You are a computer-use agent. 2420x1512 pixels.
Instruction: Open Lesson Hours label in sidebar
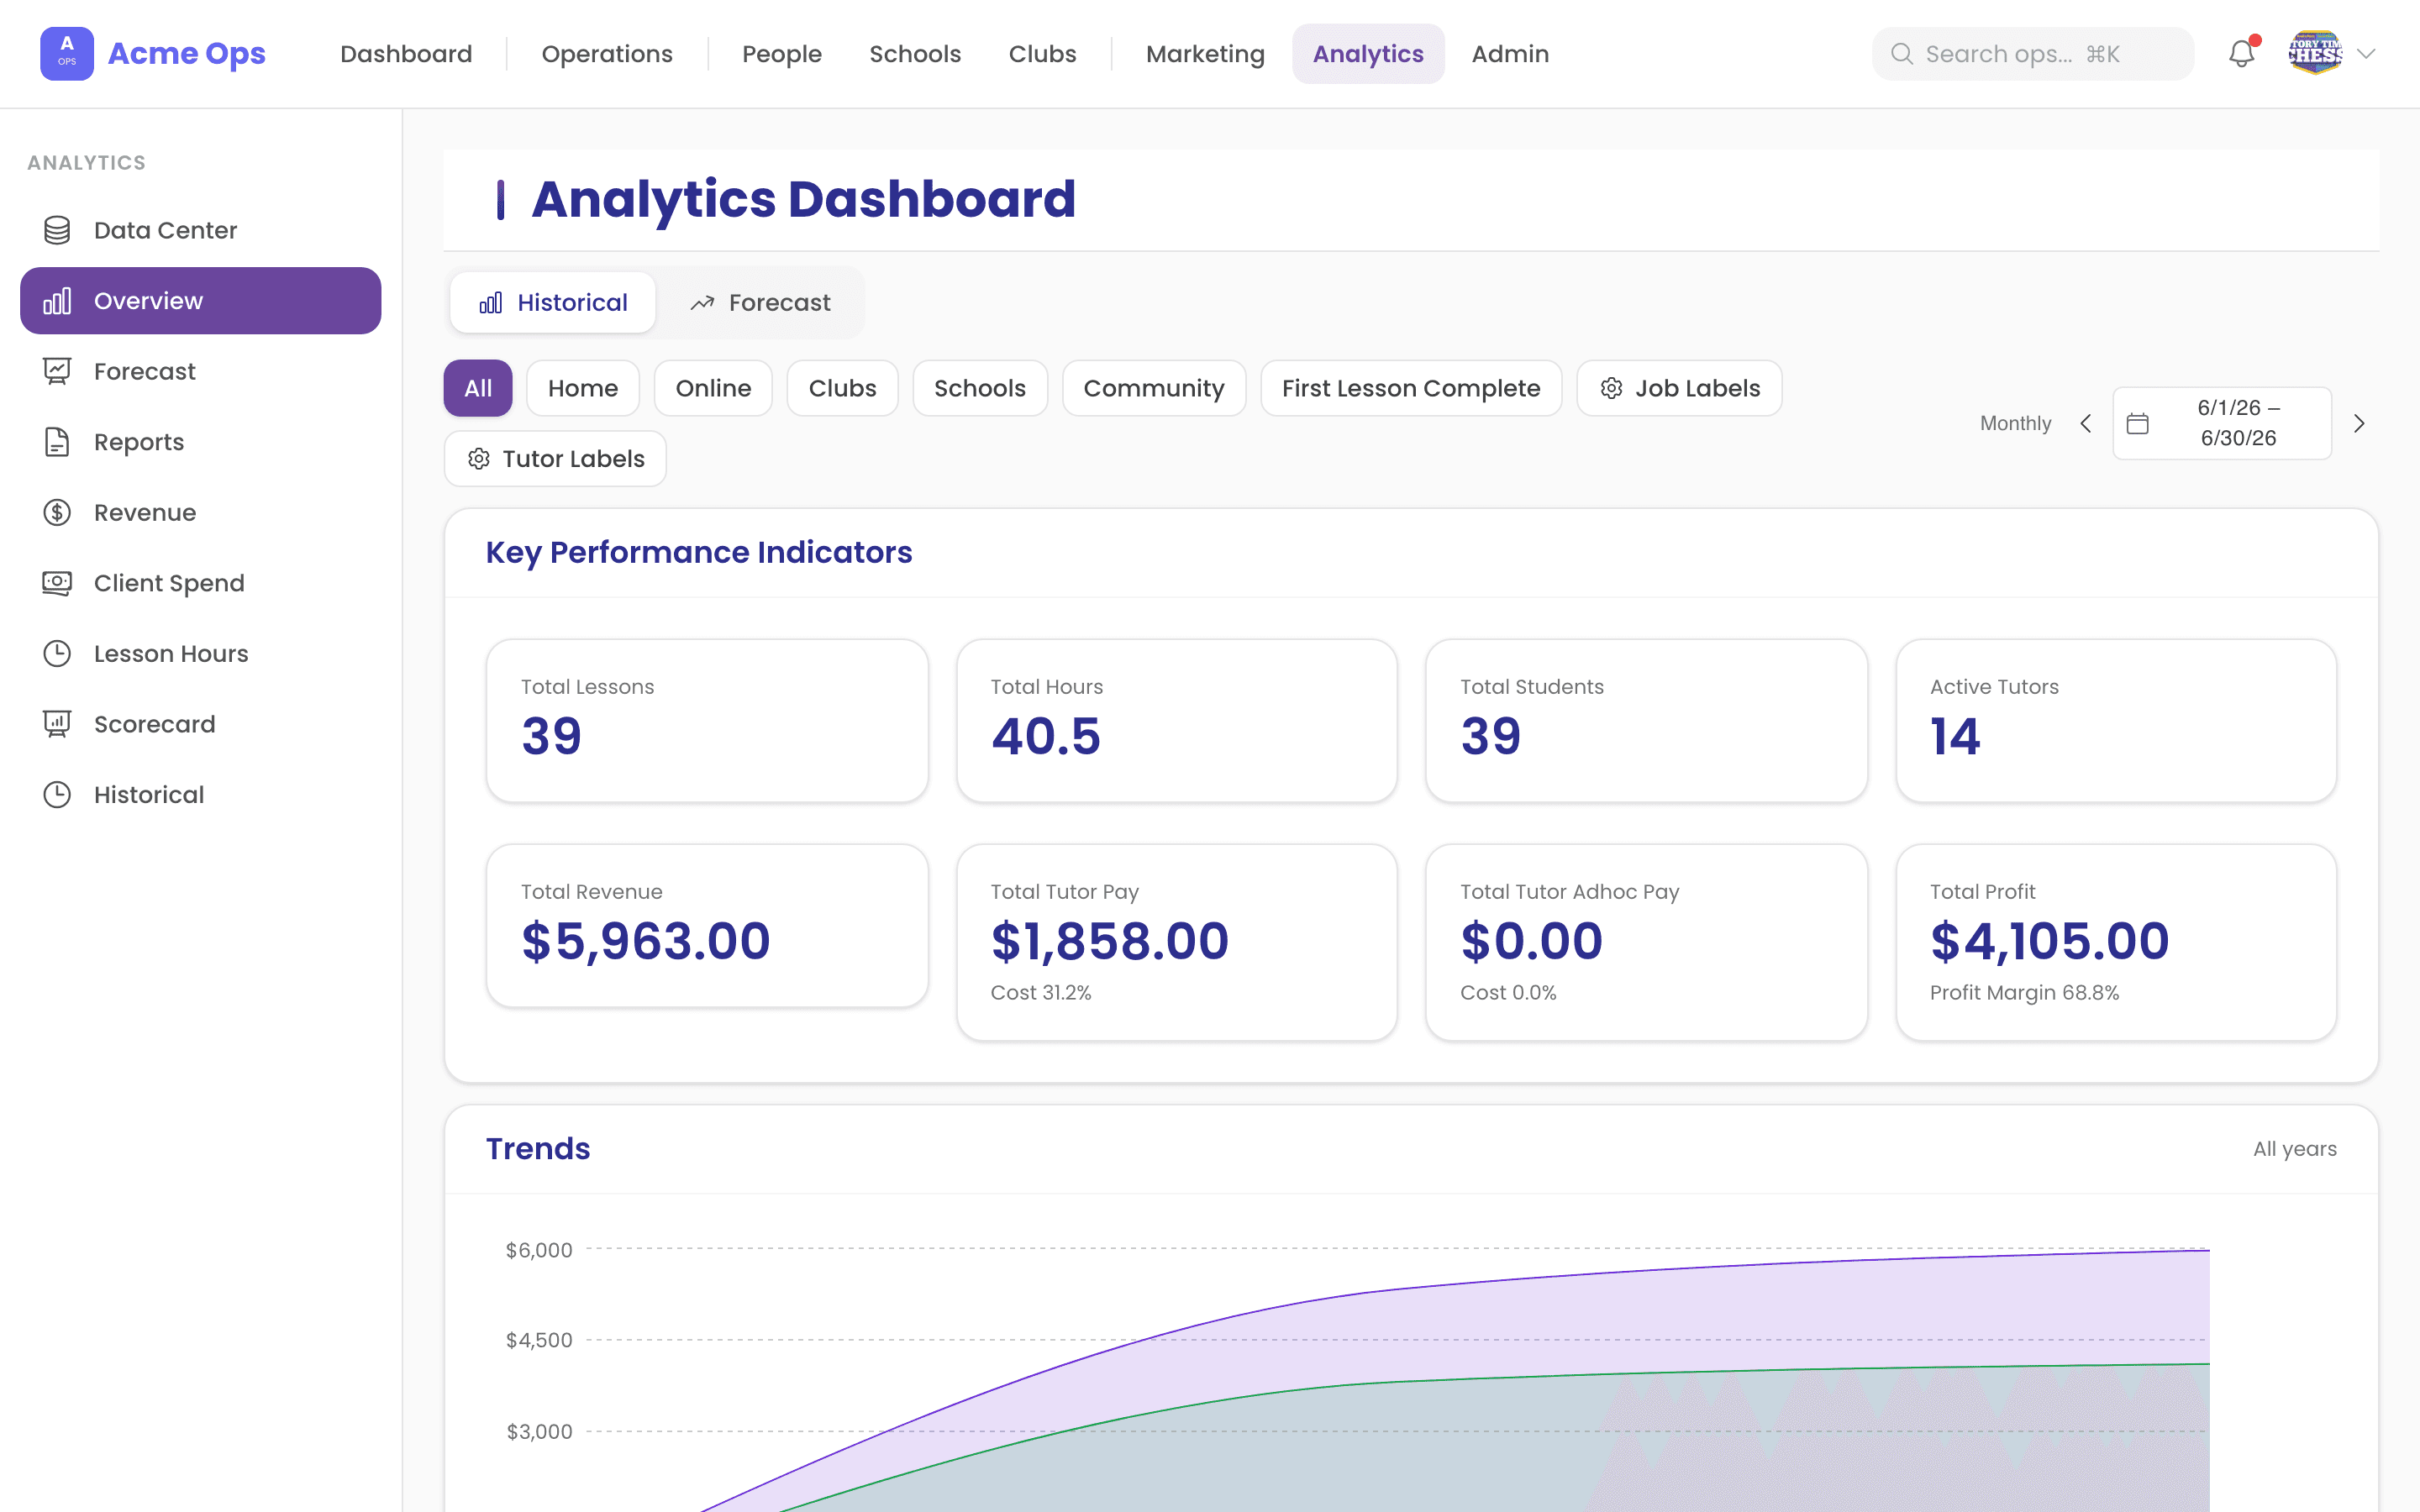click(x=171, y=653)
